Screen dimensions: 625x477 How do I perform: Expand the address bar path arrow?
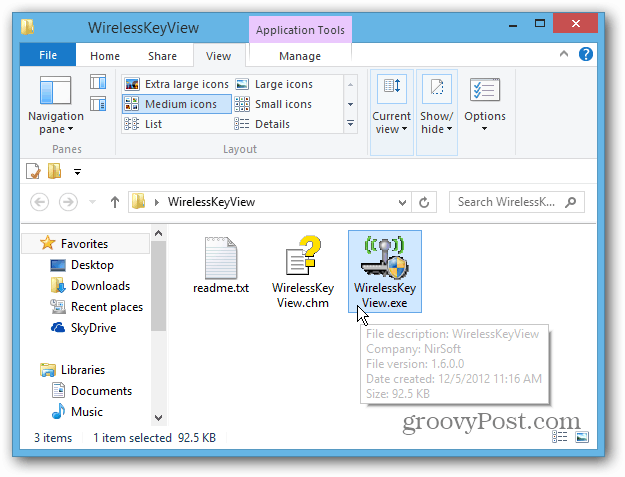click(x=157, y=202)
